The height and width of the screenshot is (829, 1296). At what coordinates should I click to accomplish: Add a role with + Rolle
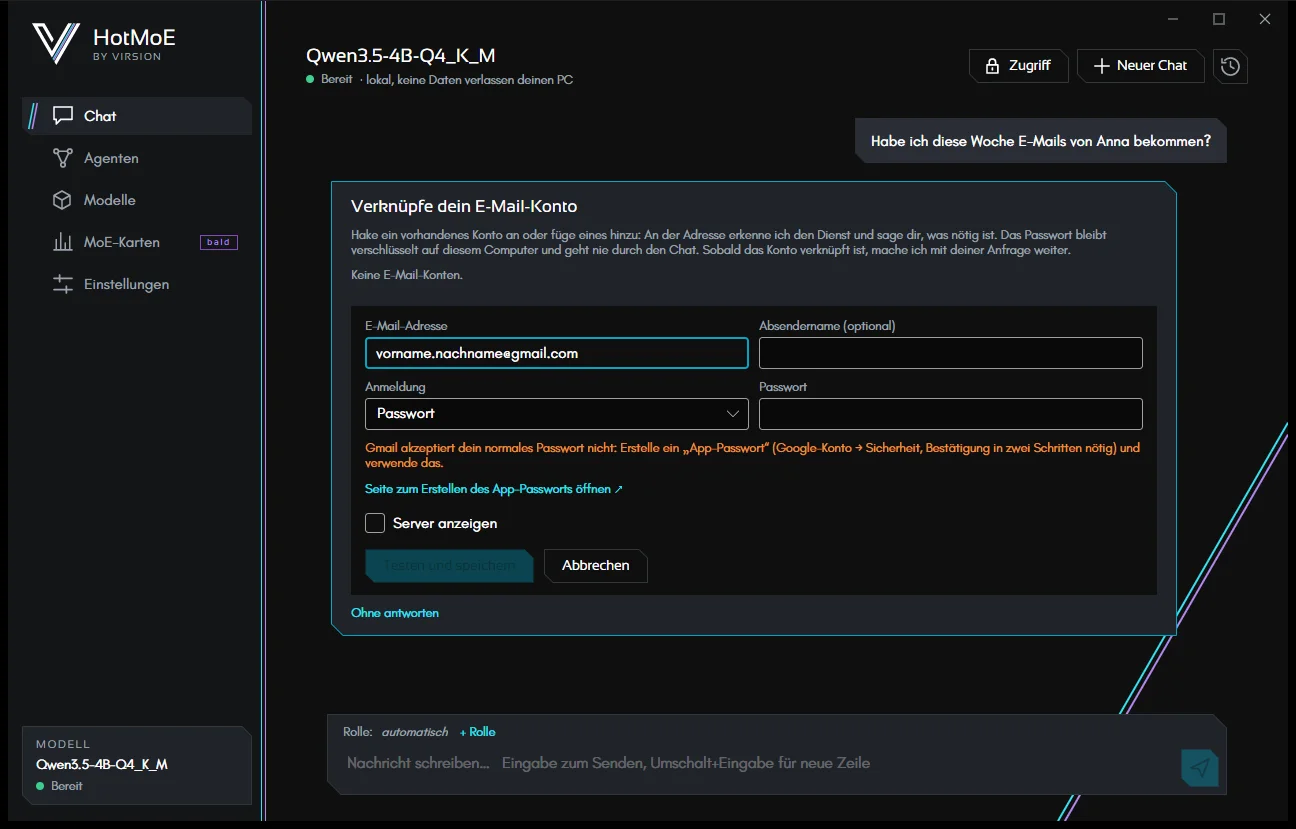coord(478,732)
